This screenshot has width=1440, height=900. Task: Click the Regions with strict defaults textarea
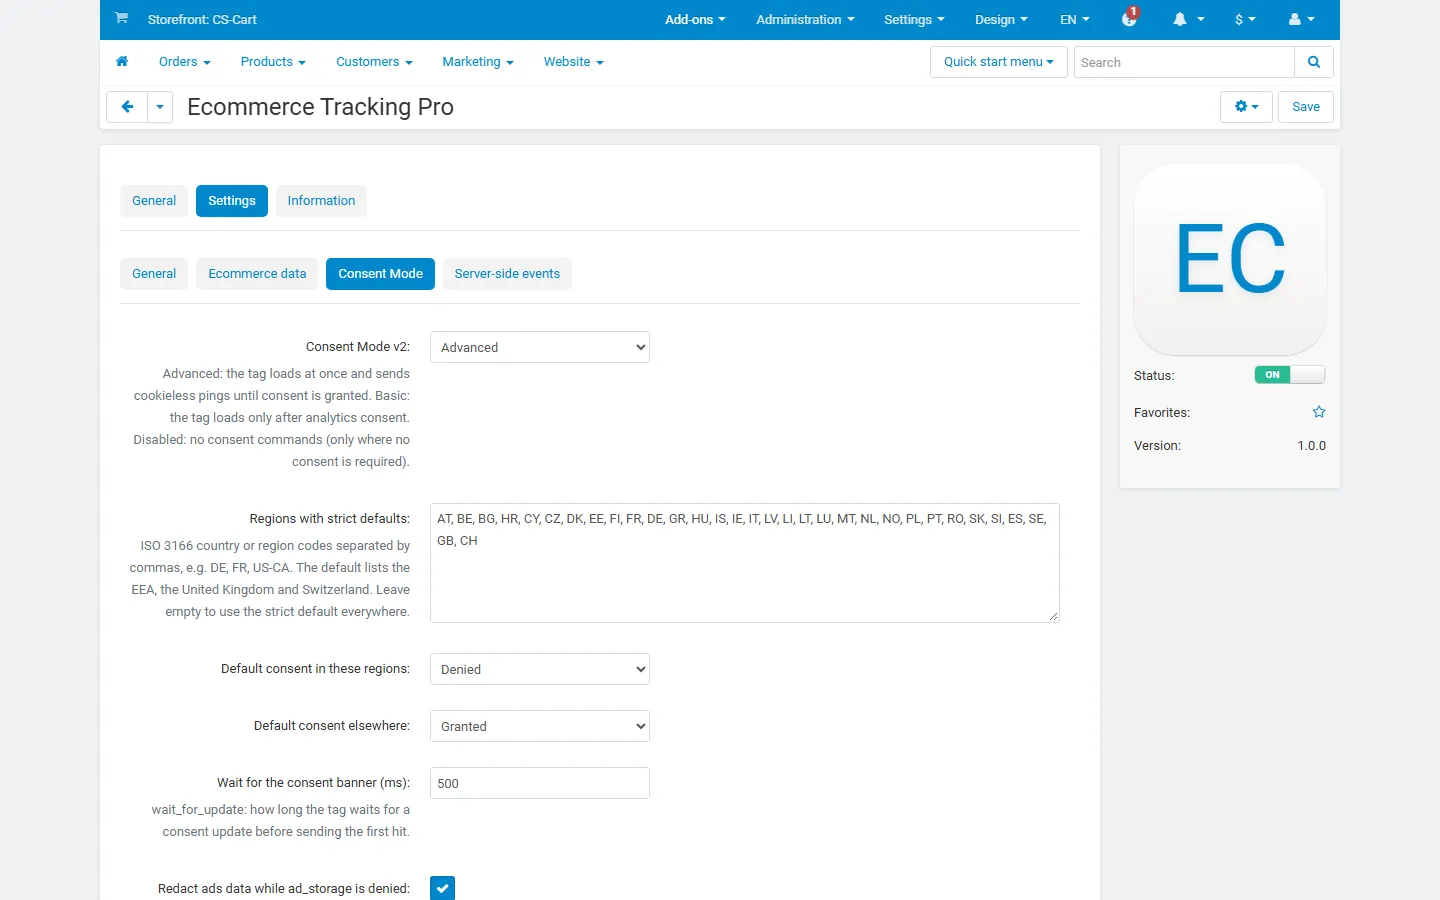coord(745,563)
